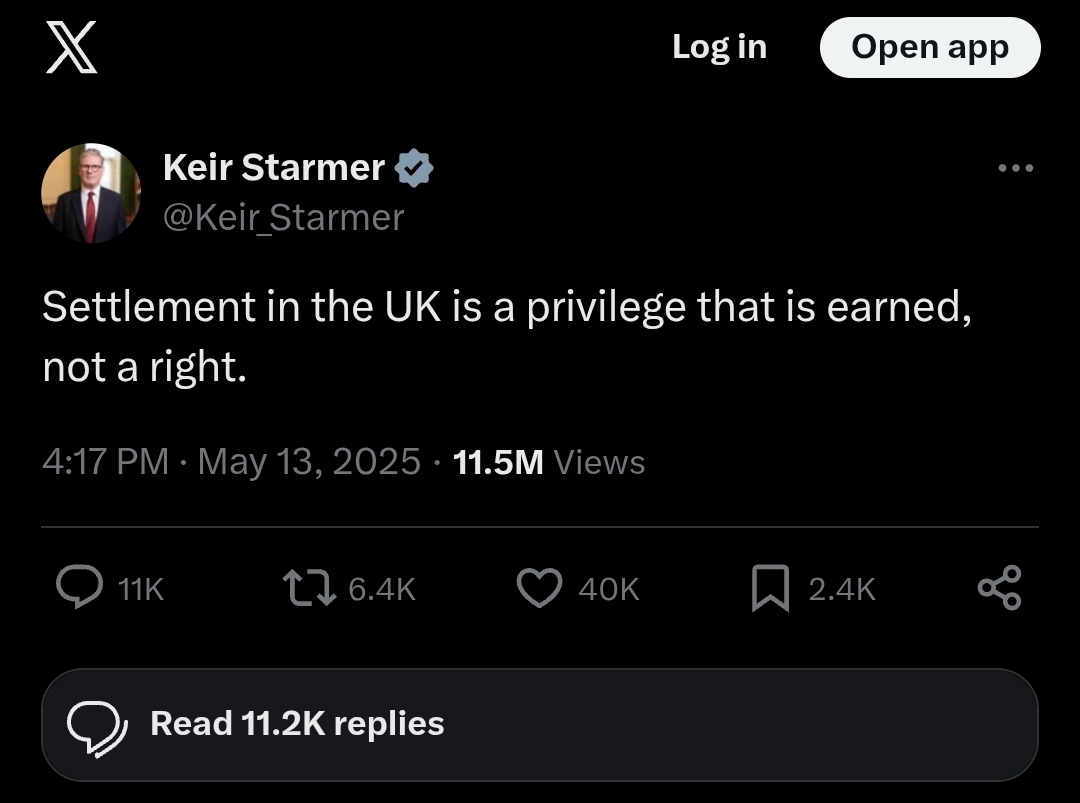Click the tweet text about UK settlement
The image size is (1080, 803).
click(506, 337)
